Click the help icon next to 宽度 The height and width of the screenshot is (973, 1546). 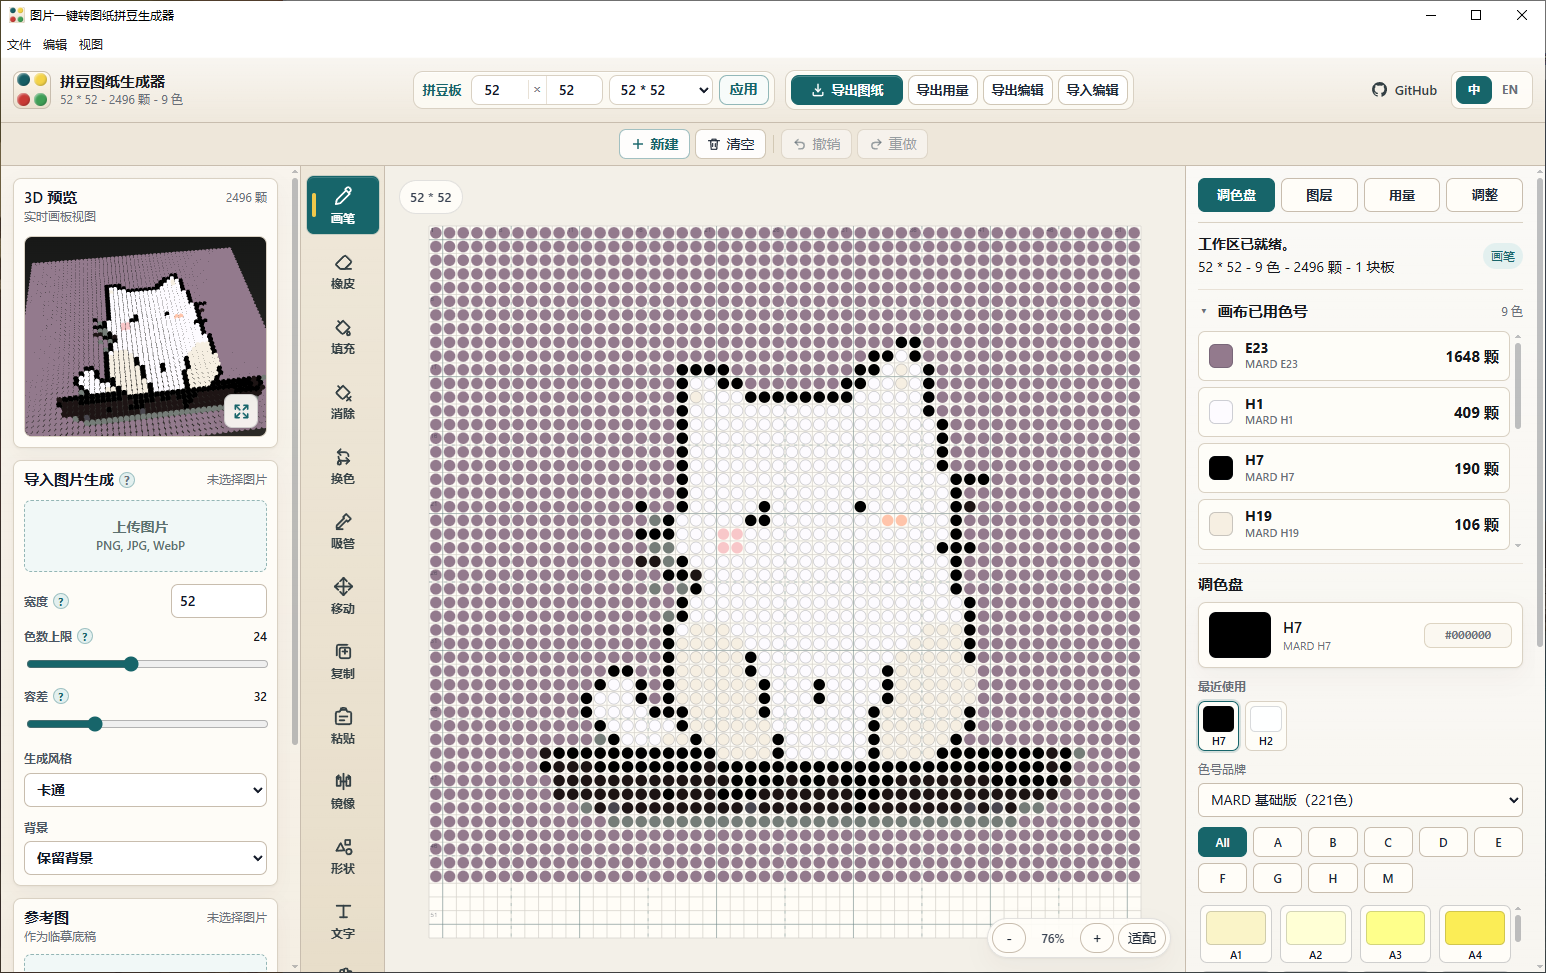[x=61, y=601]
